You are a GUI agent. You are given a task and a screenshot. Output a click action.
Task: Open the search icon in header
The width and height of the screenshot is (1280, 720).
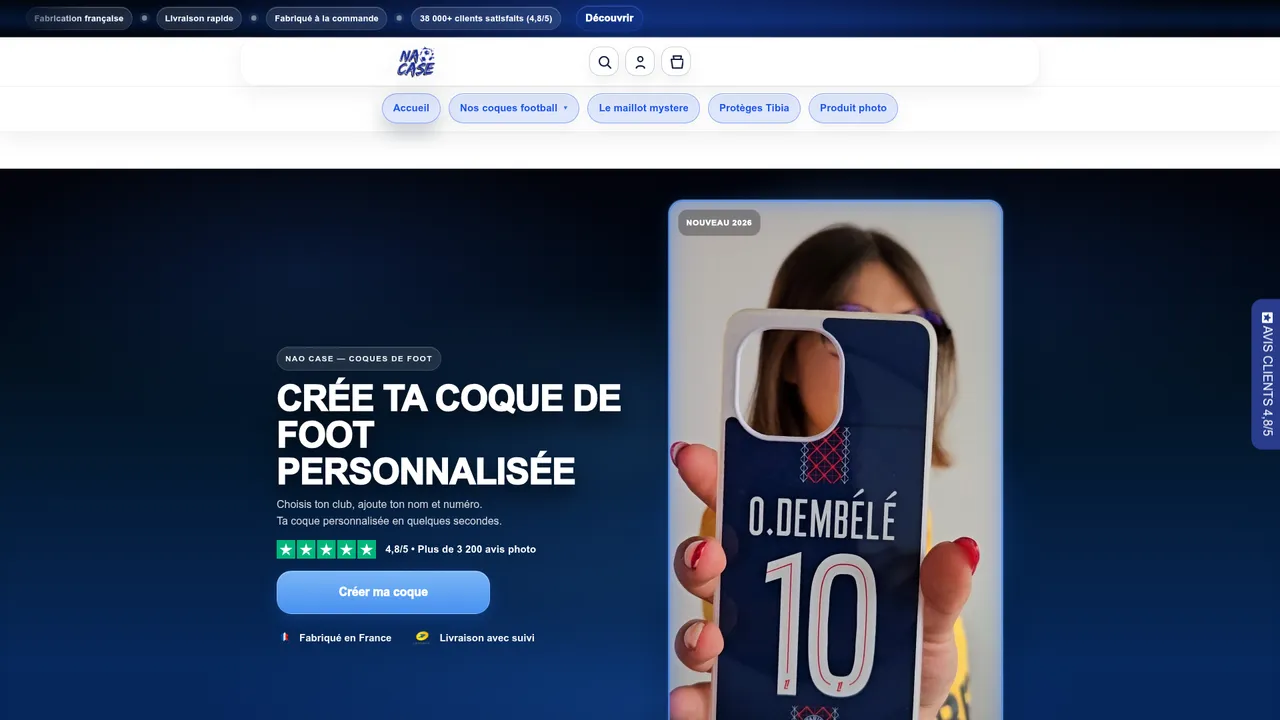[x=604, y=62]
